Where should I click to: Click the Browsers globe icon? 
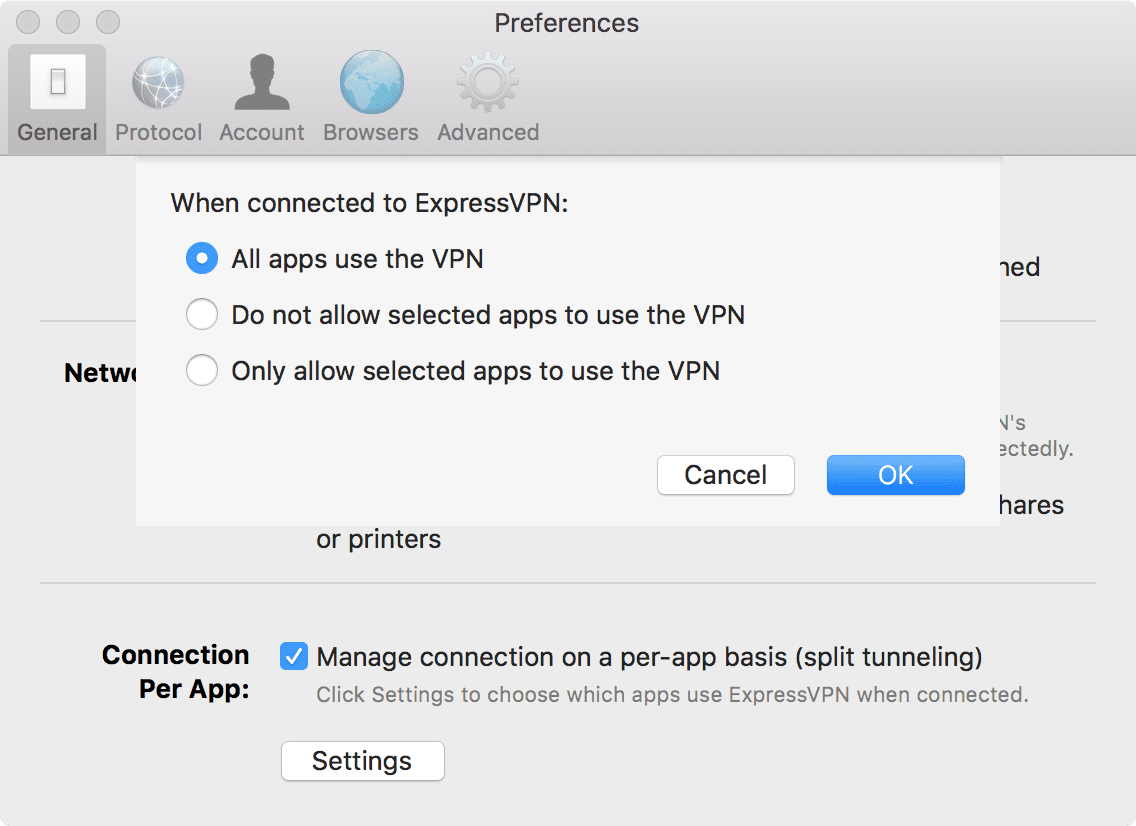[x=370, y=82]
